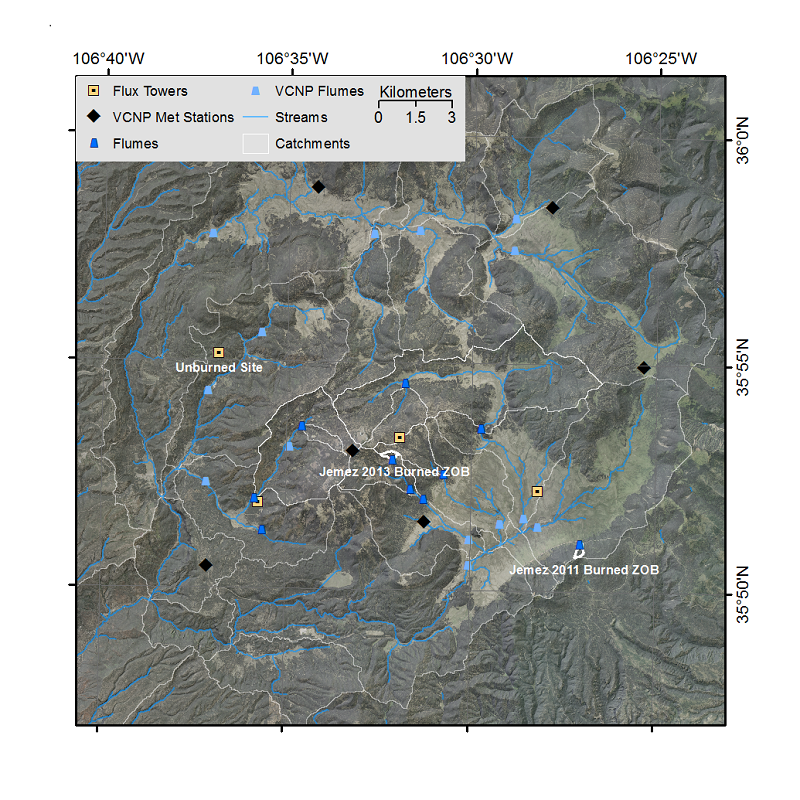Select the easternmost met station diamond
Screen dimensions: 800x800
644,368
